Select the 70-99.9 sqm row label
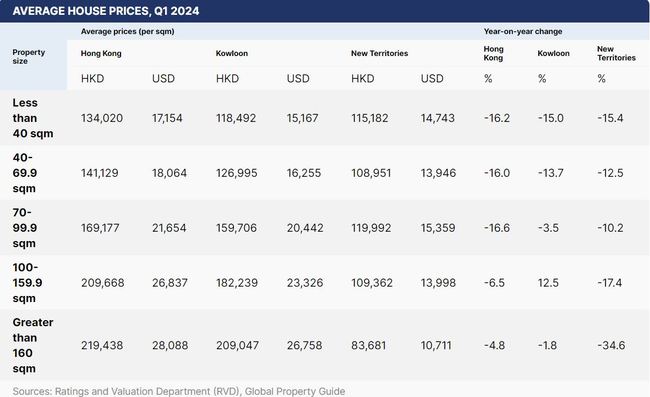The image size is (650, 397). point(25,228)
